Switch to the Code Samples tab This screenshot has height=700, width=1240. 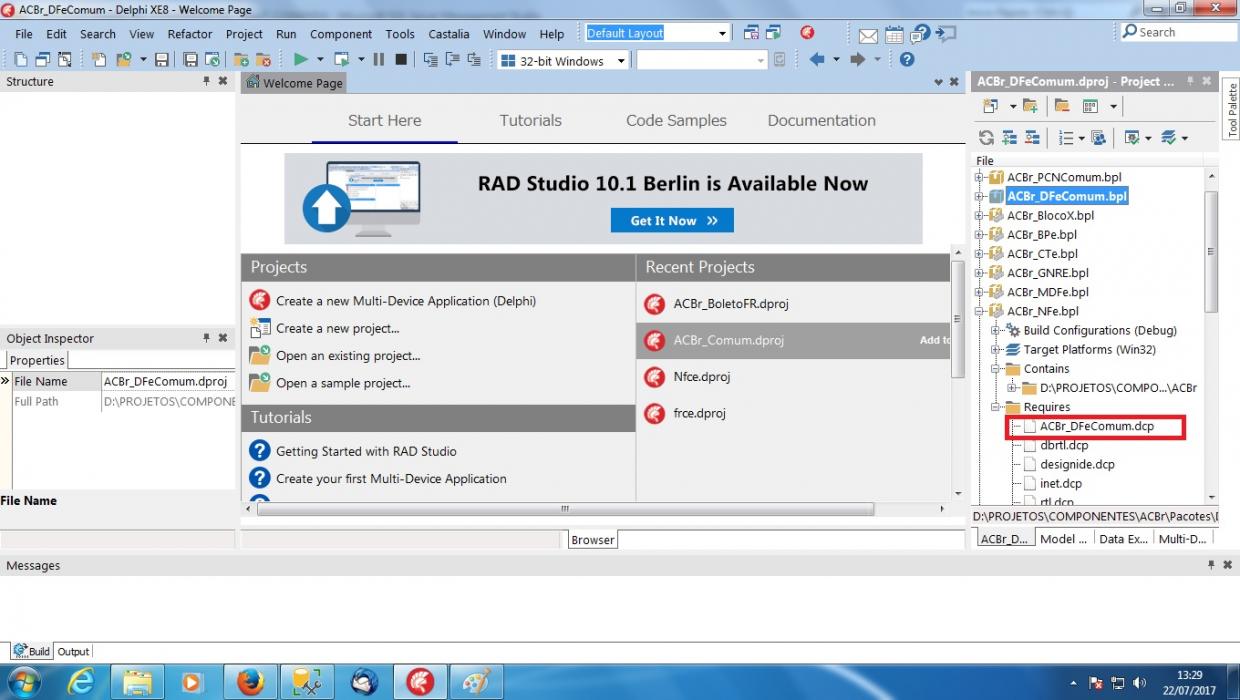pos(676,120)
